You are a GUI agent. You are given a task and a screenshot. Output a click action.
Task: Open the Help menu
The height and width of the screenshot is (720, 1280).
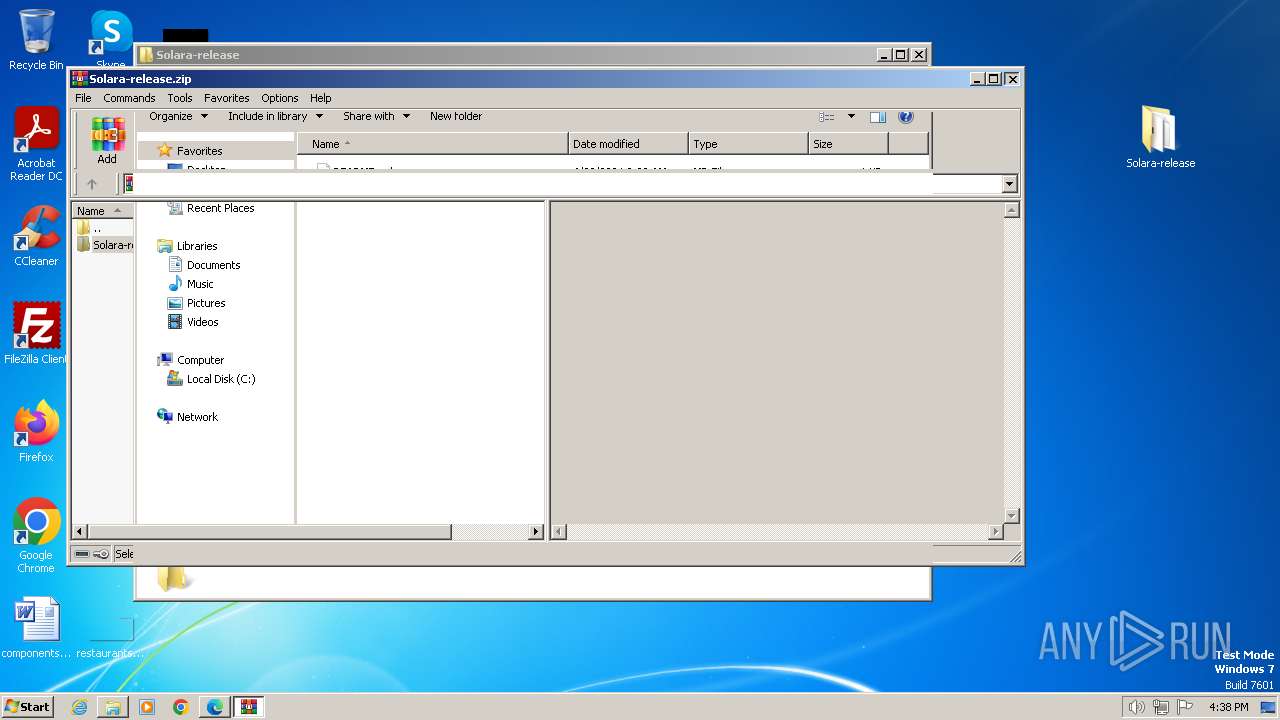coord(320,98)
